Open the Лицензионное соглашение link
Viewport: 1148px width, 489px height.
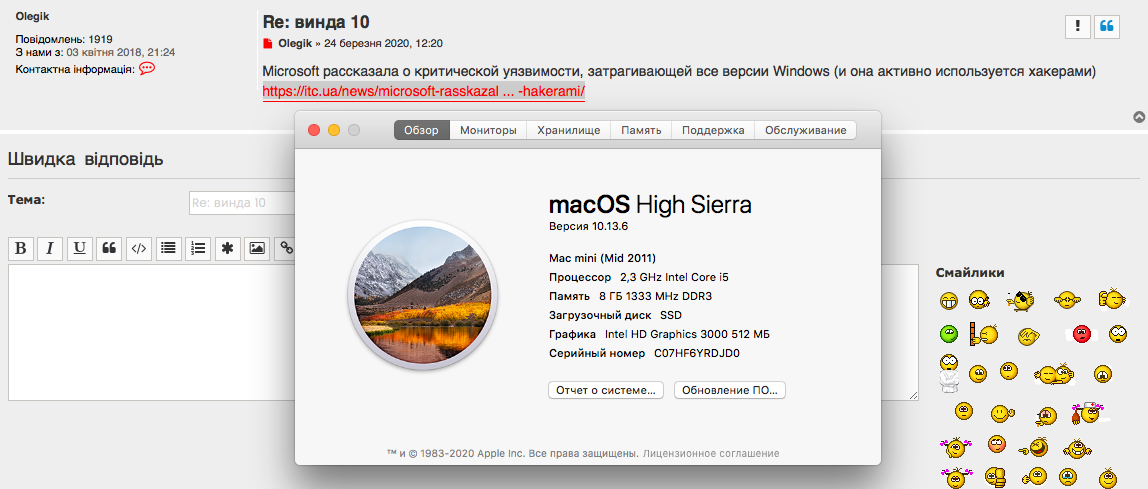pos(711,454)
